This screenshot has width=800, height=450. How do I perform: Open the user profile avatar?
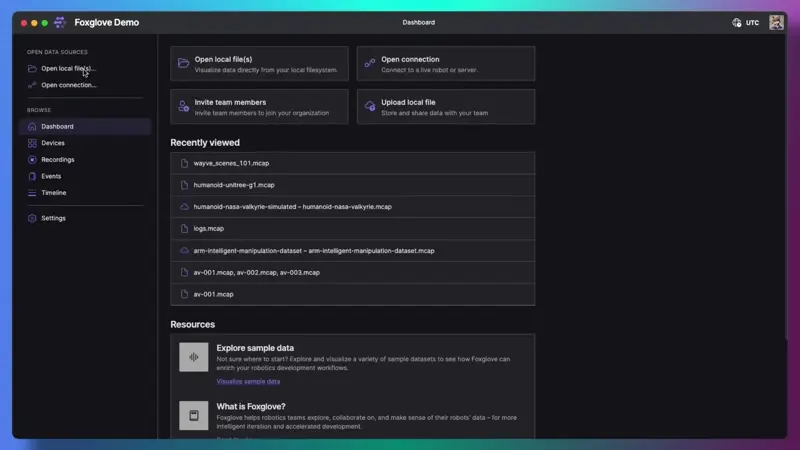776,22
